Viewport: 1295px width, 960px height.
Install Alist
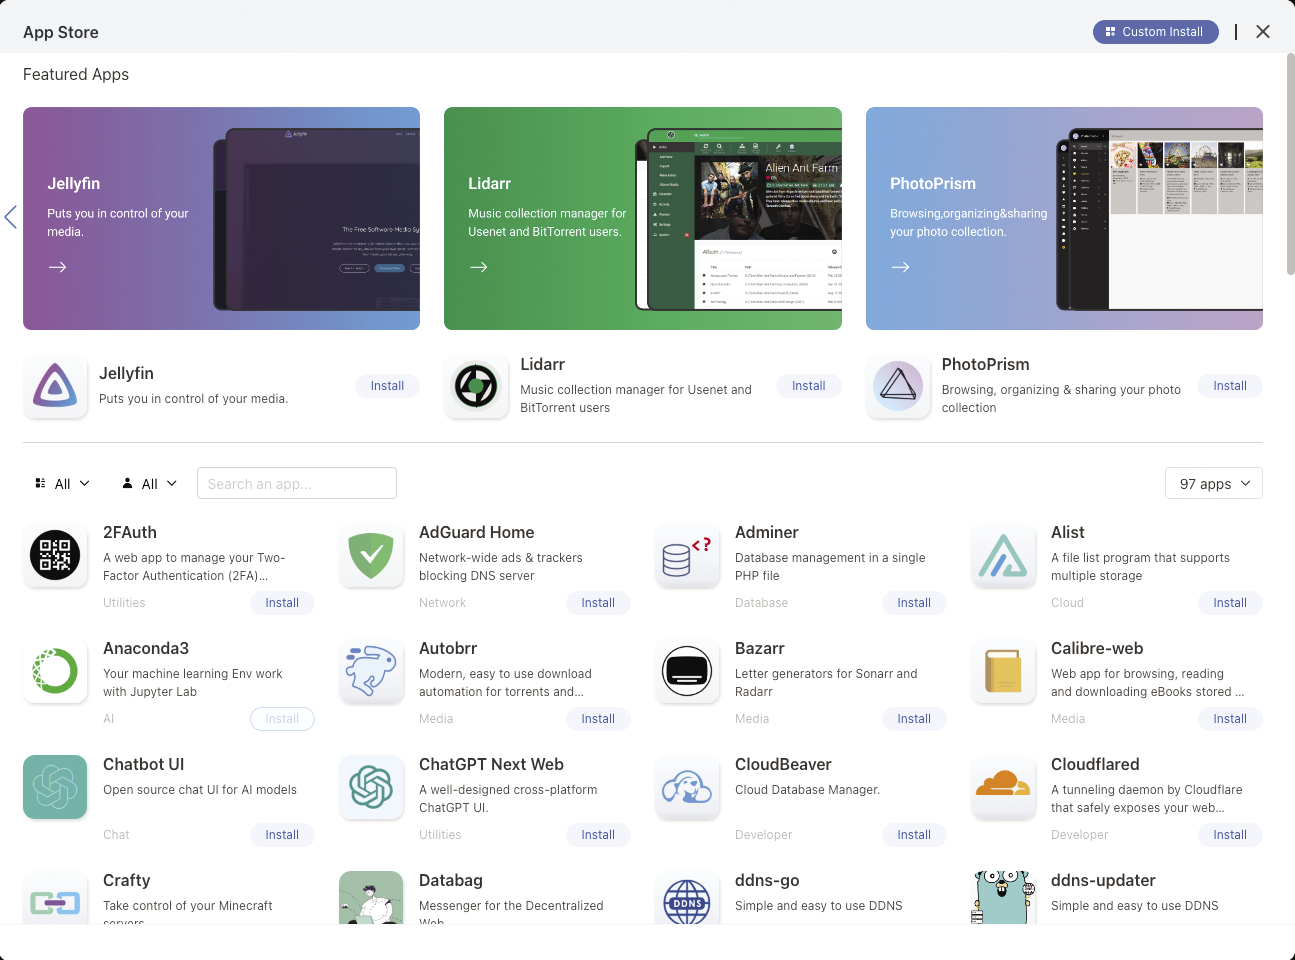[x=1230, y=603]
